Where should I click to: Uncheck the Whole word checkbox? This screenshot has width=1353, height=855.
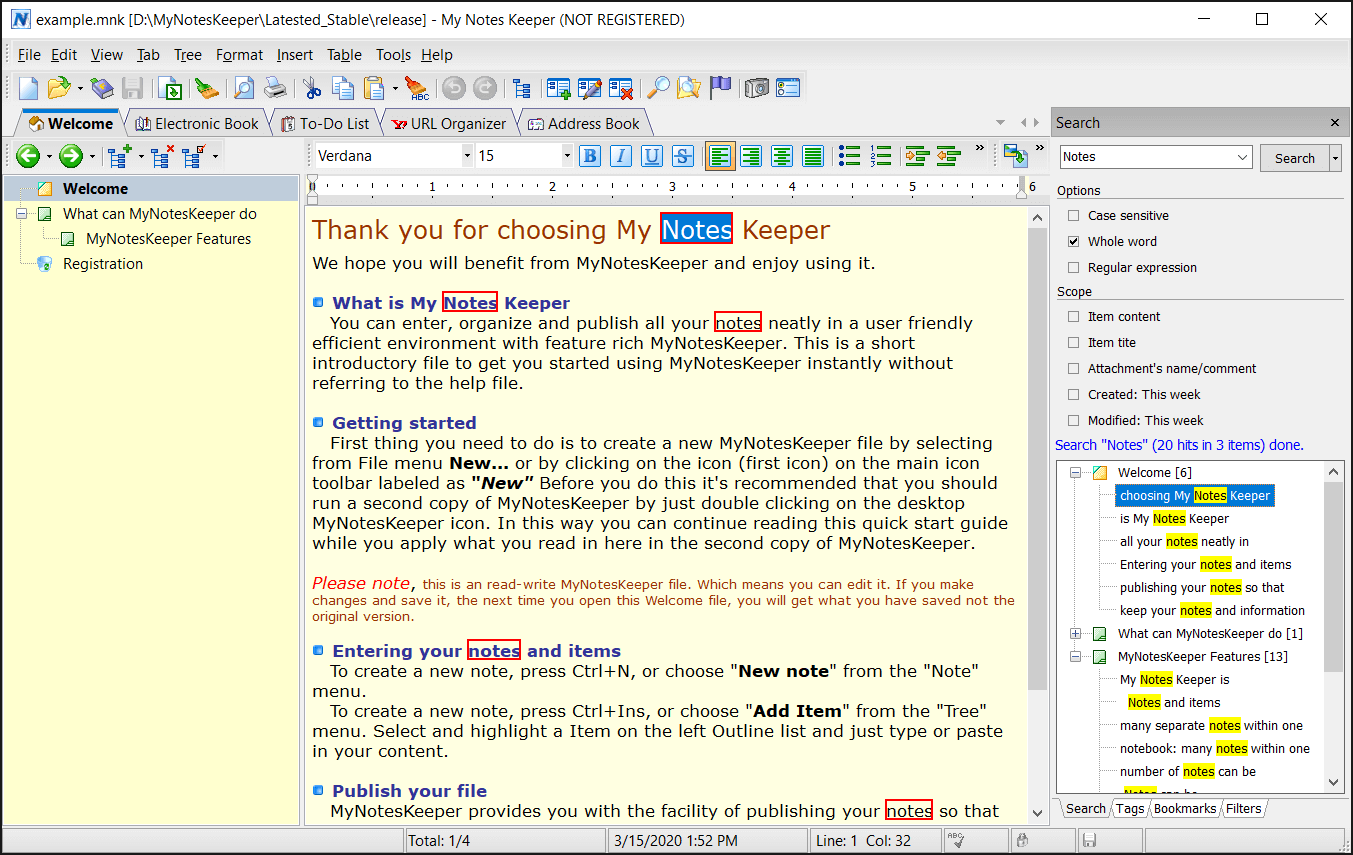pyautogui.click(x=1074, y=242)
